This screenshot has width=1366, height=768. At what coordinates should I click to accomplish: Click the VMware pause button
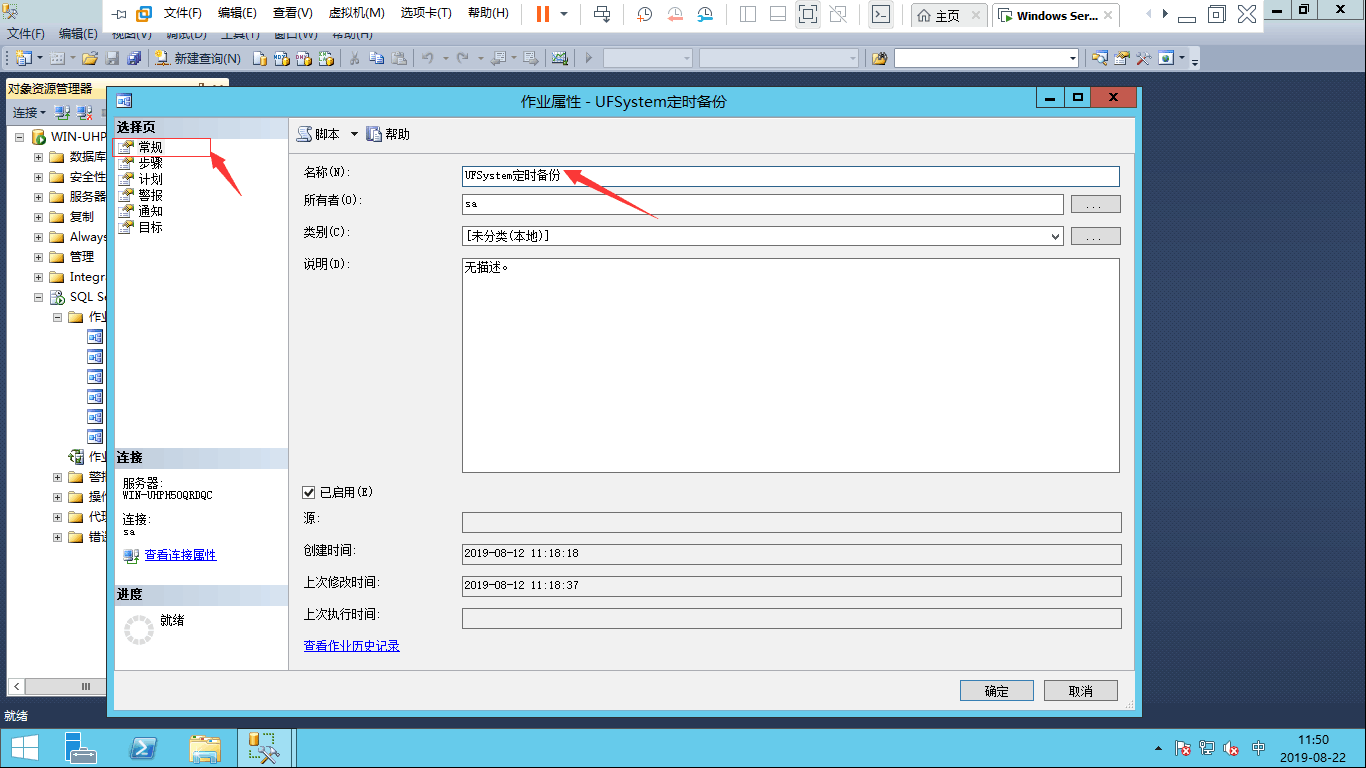tap(542, 14)
